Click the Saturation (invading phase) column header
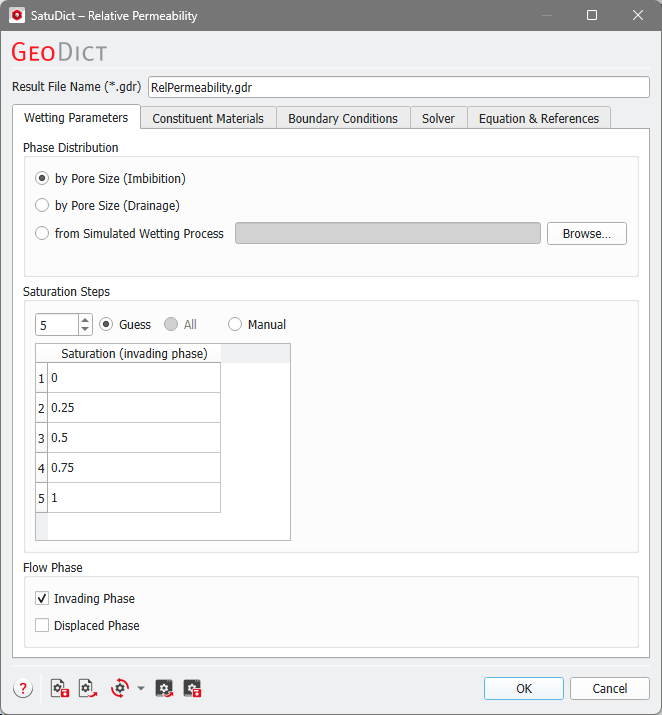The image size is (662, 715). click(x=134, y=353)
